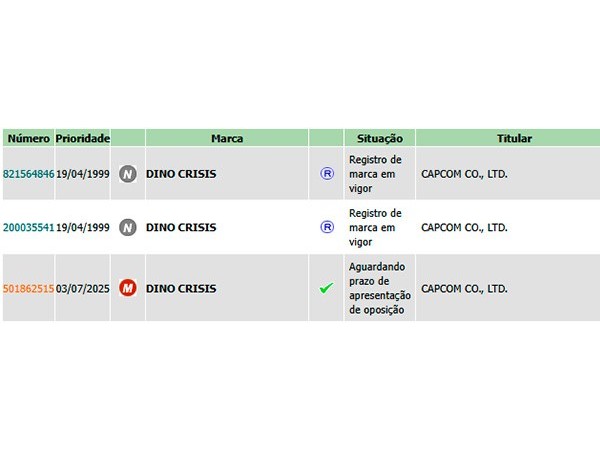Click the gray N icon for trademark 821564846
The width and height of the screenshot is (600, 450).
coord(127,174)
